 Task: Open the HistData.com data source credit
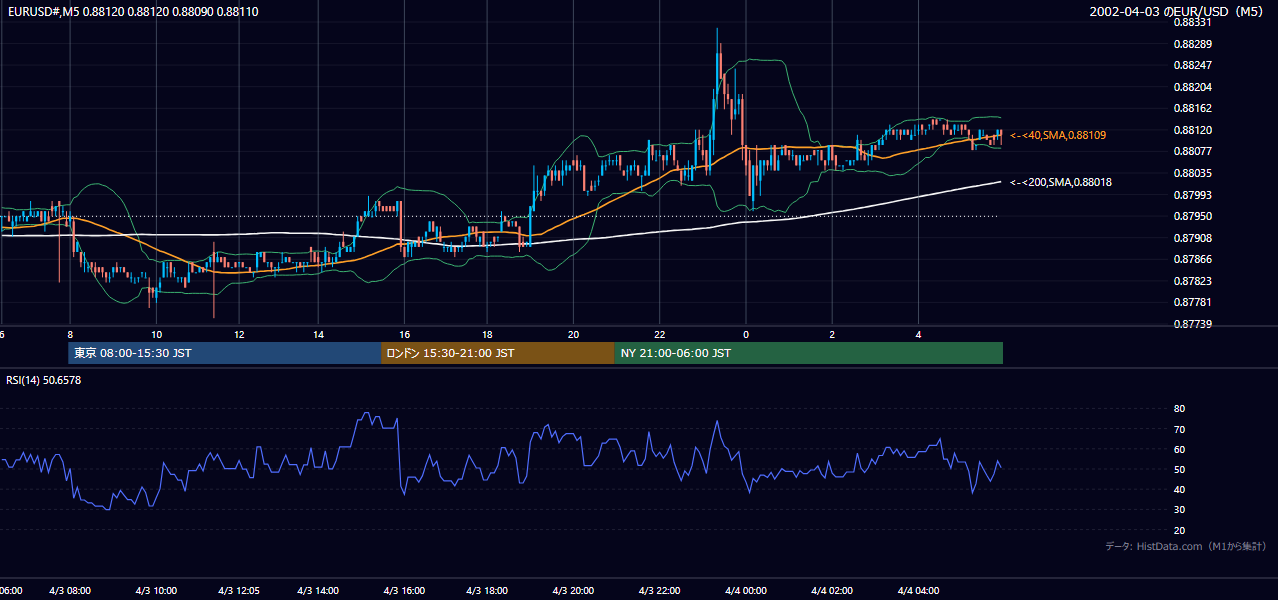[1186, 546]
